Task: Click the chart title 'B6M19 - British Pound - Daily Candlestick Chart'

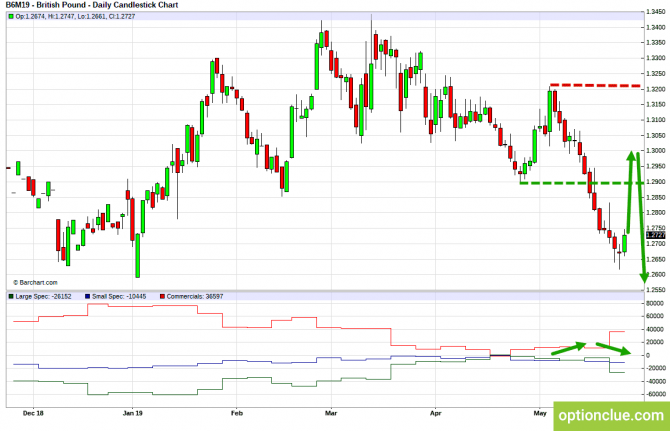Action: pos(92,5)
